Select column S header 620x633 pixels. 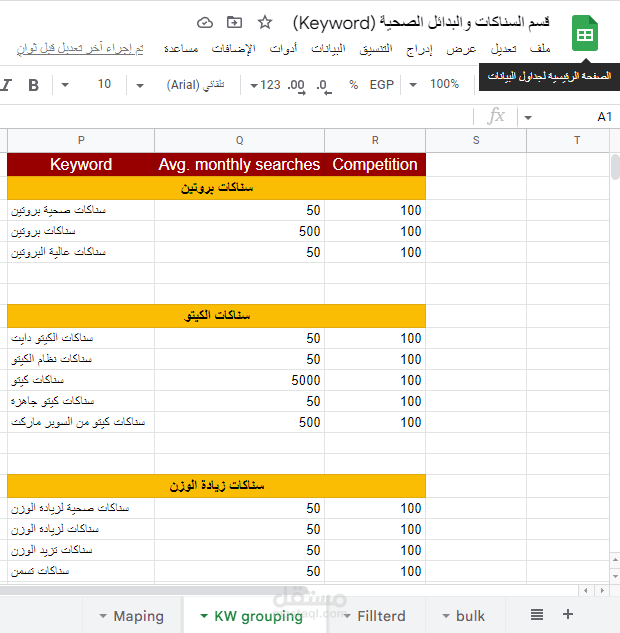(476, 140)
